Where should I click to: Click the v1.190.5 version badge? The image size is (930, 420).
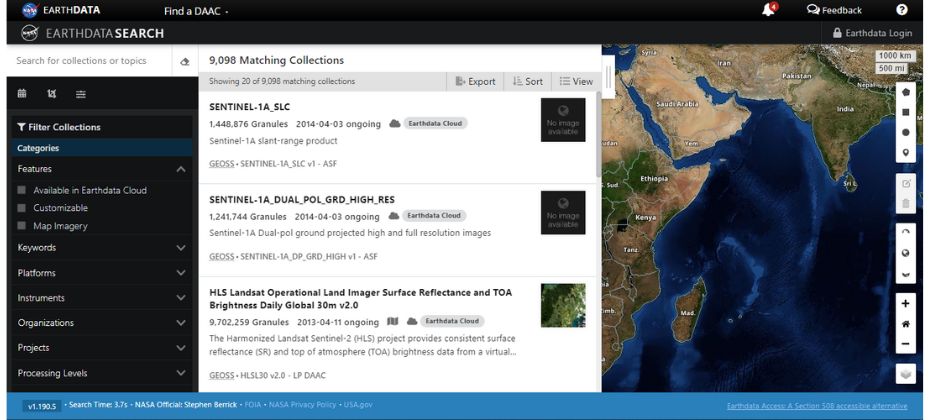[42, 406]
